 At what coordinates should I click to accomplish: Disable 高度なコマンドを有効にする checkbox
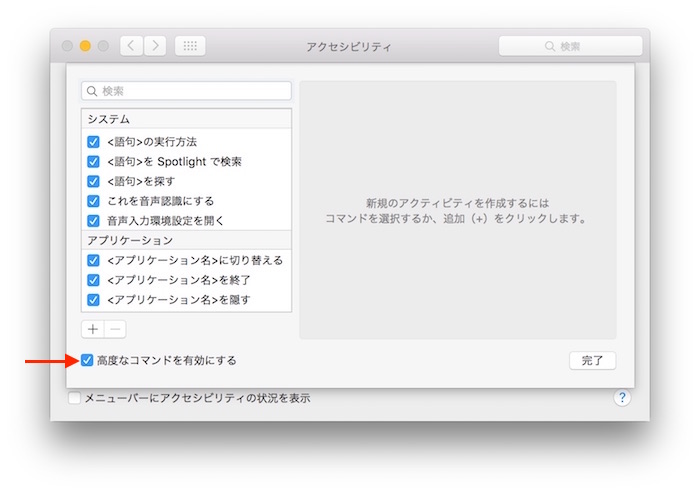(87, 360)
